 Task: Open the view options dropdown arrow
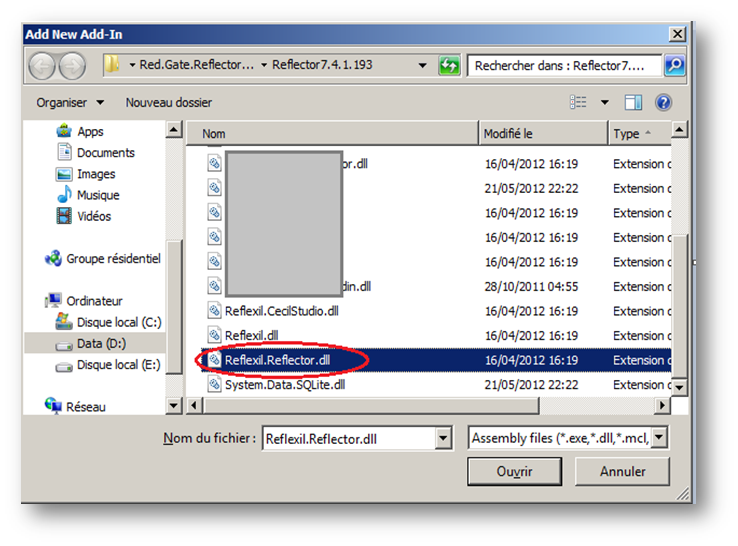[x=604, y=102]
